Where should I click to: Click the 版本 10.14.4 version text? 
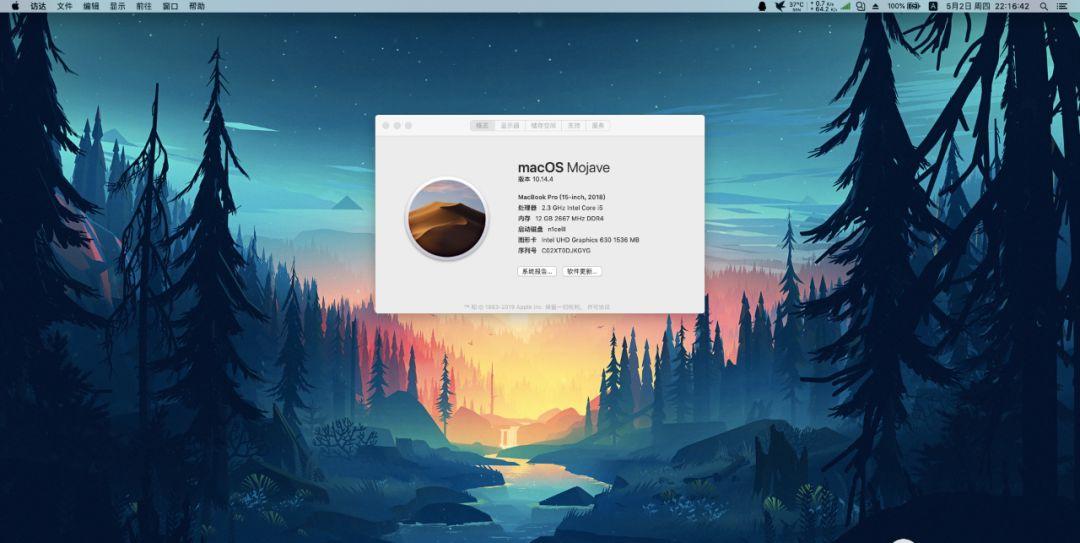[536, 179]
